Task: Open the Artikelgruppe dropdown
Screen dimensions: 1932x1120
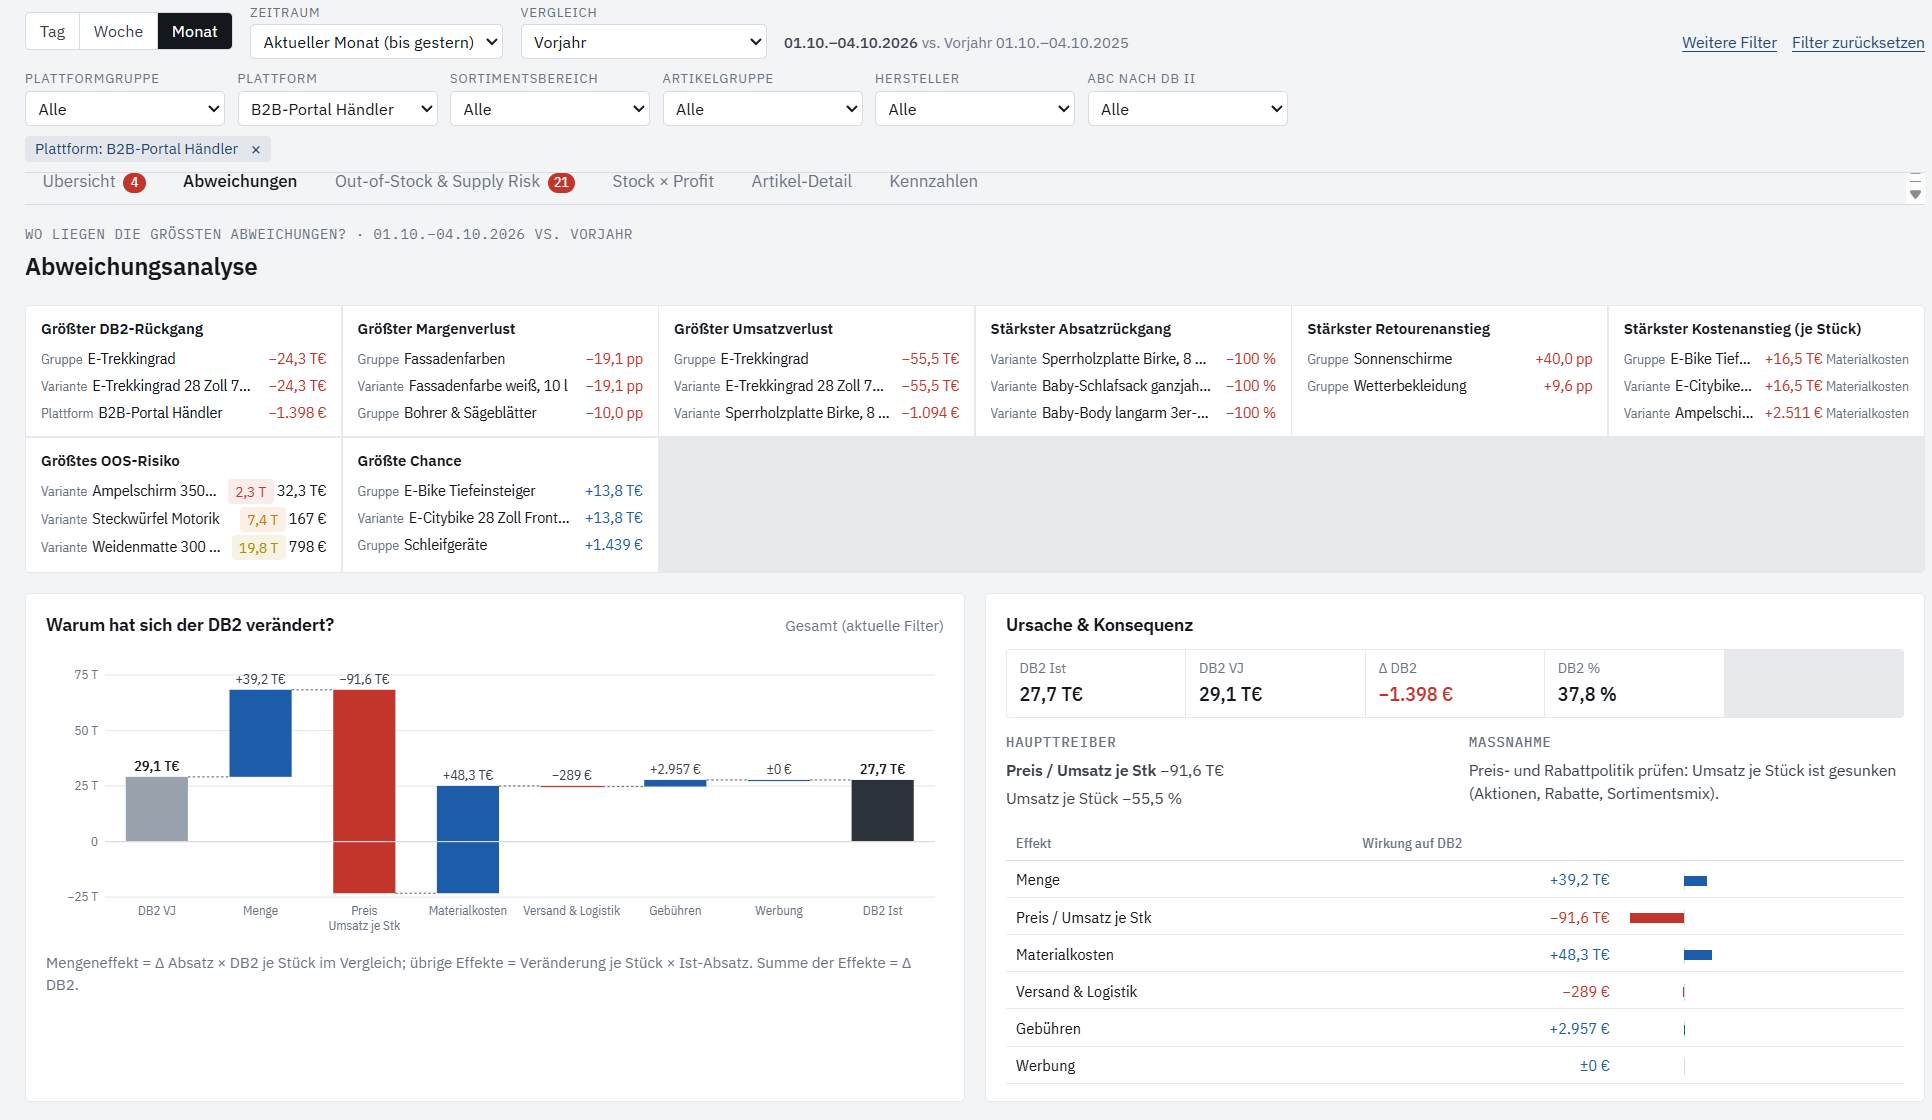Action: (762, 109)
